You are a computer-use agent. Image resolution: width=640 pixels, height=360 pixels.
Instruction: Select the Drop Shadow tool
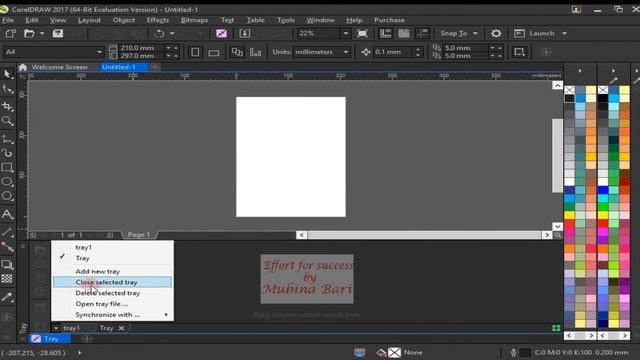point(7,264)
